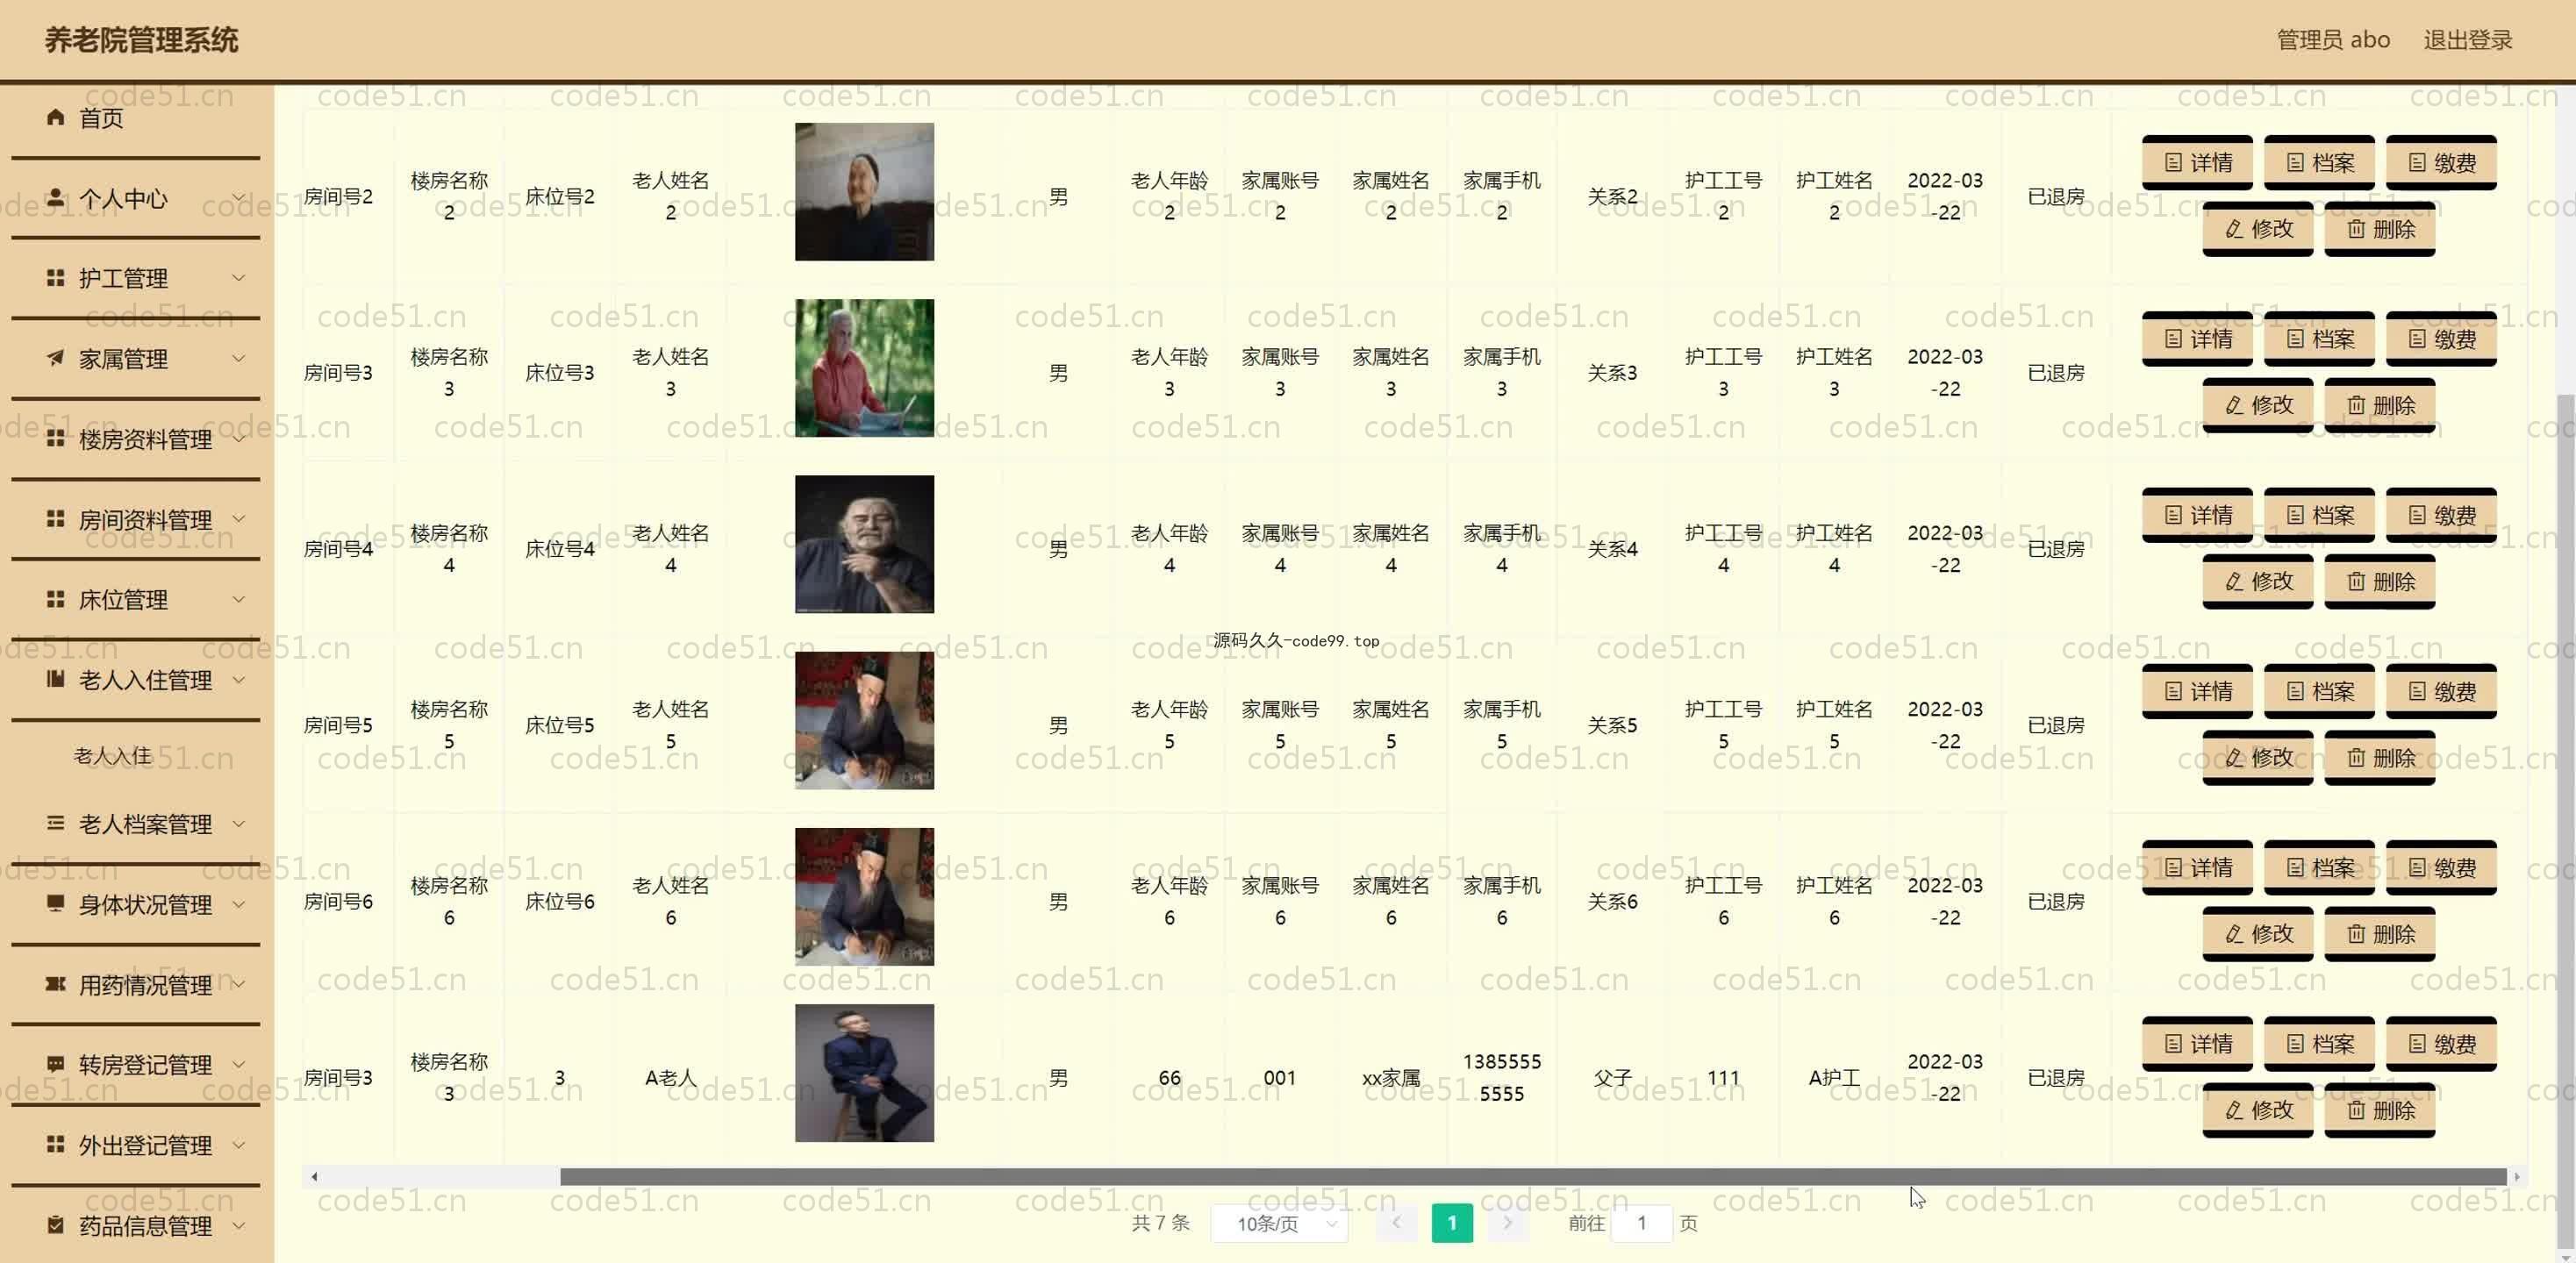Image resolution: width=2576 pixels, height=1263 pixels.
Task: Open photo thumbnail of A老人
Action: pos(864,1073)
